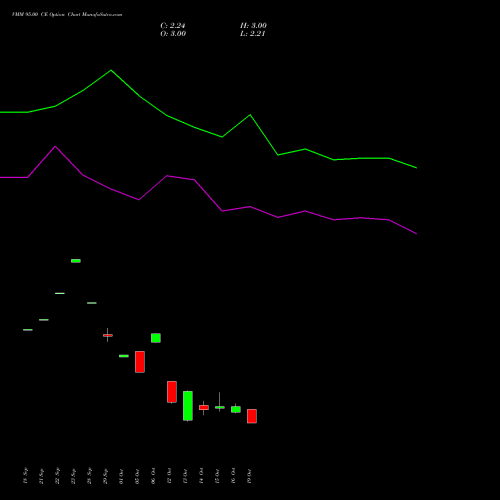This screenshot has width=500, height=500.
Task: Click the green bar above 01 Oct
Action: coord(124,356)
